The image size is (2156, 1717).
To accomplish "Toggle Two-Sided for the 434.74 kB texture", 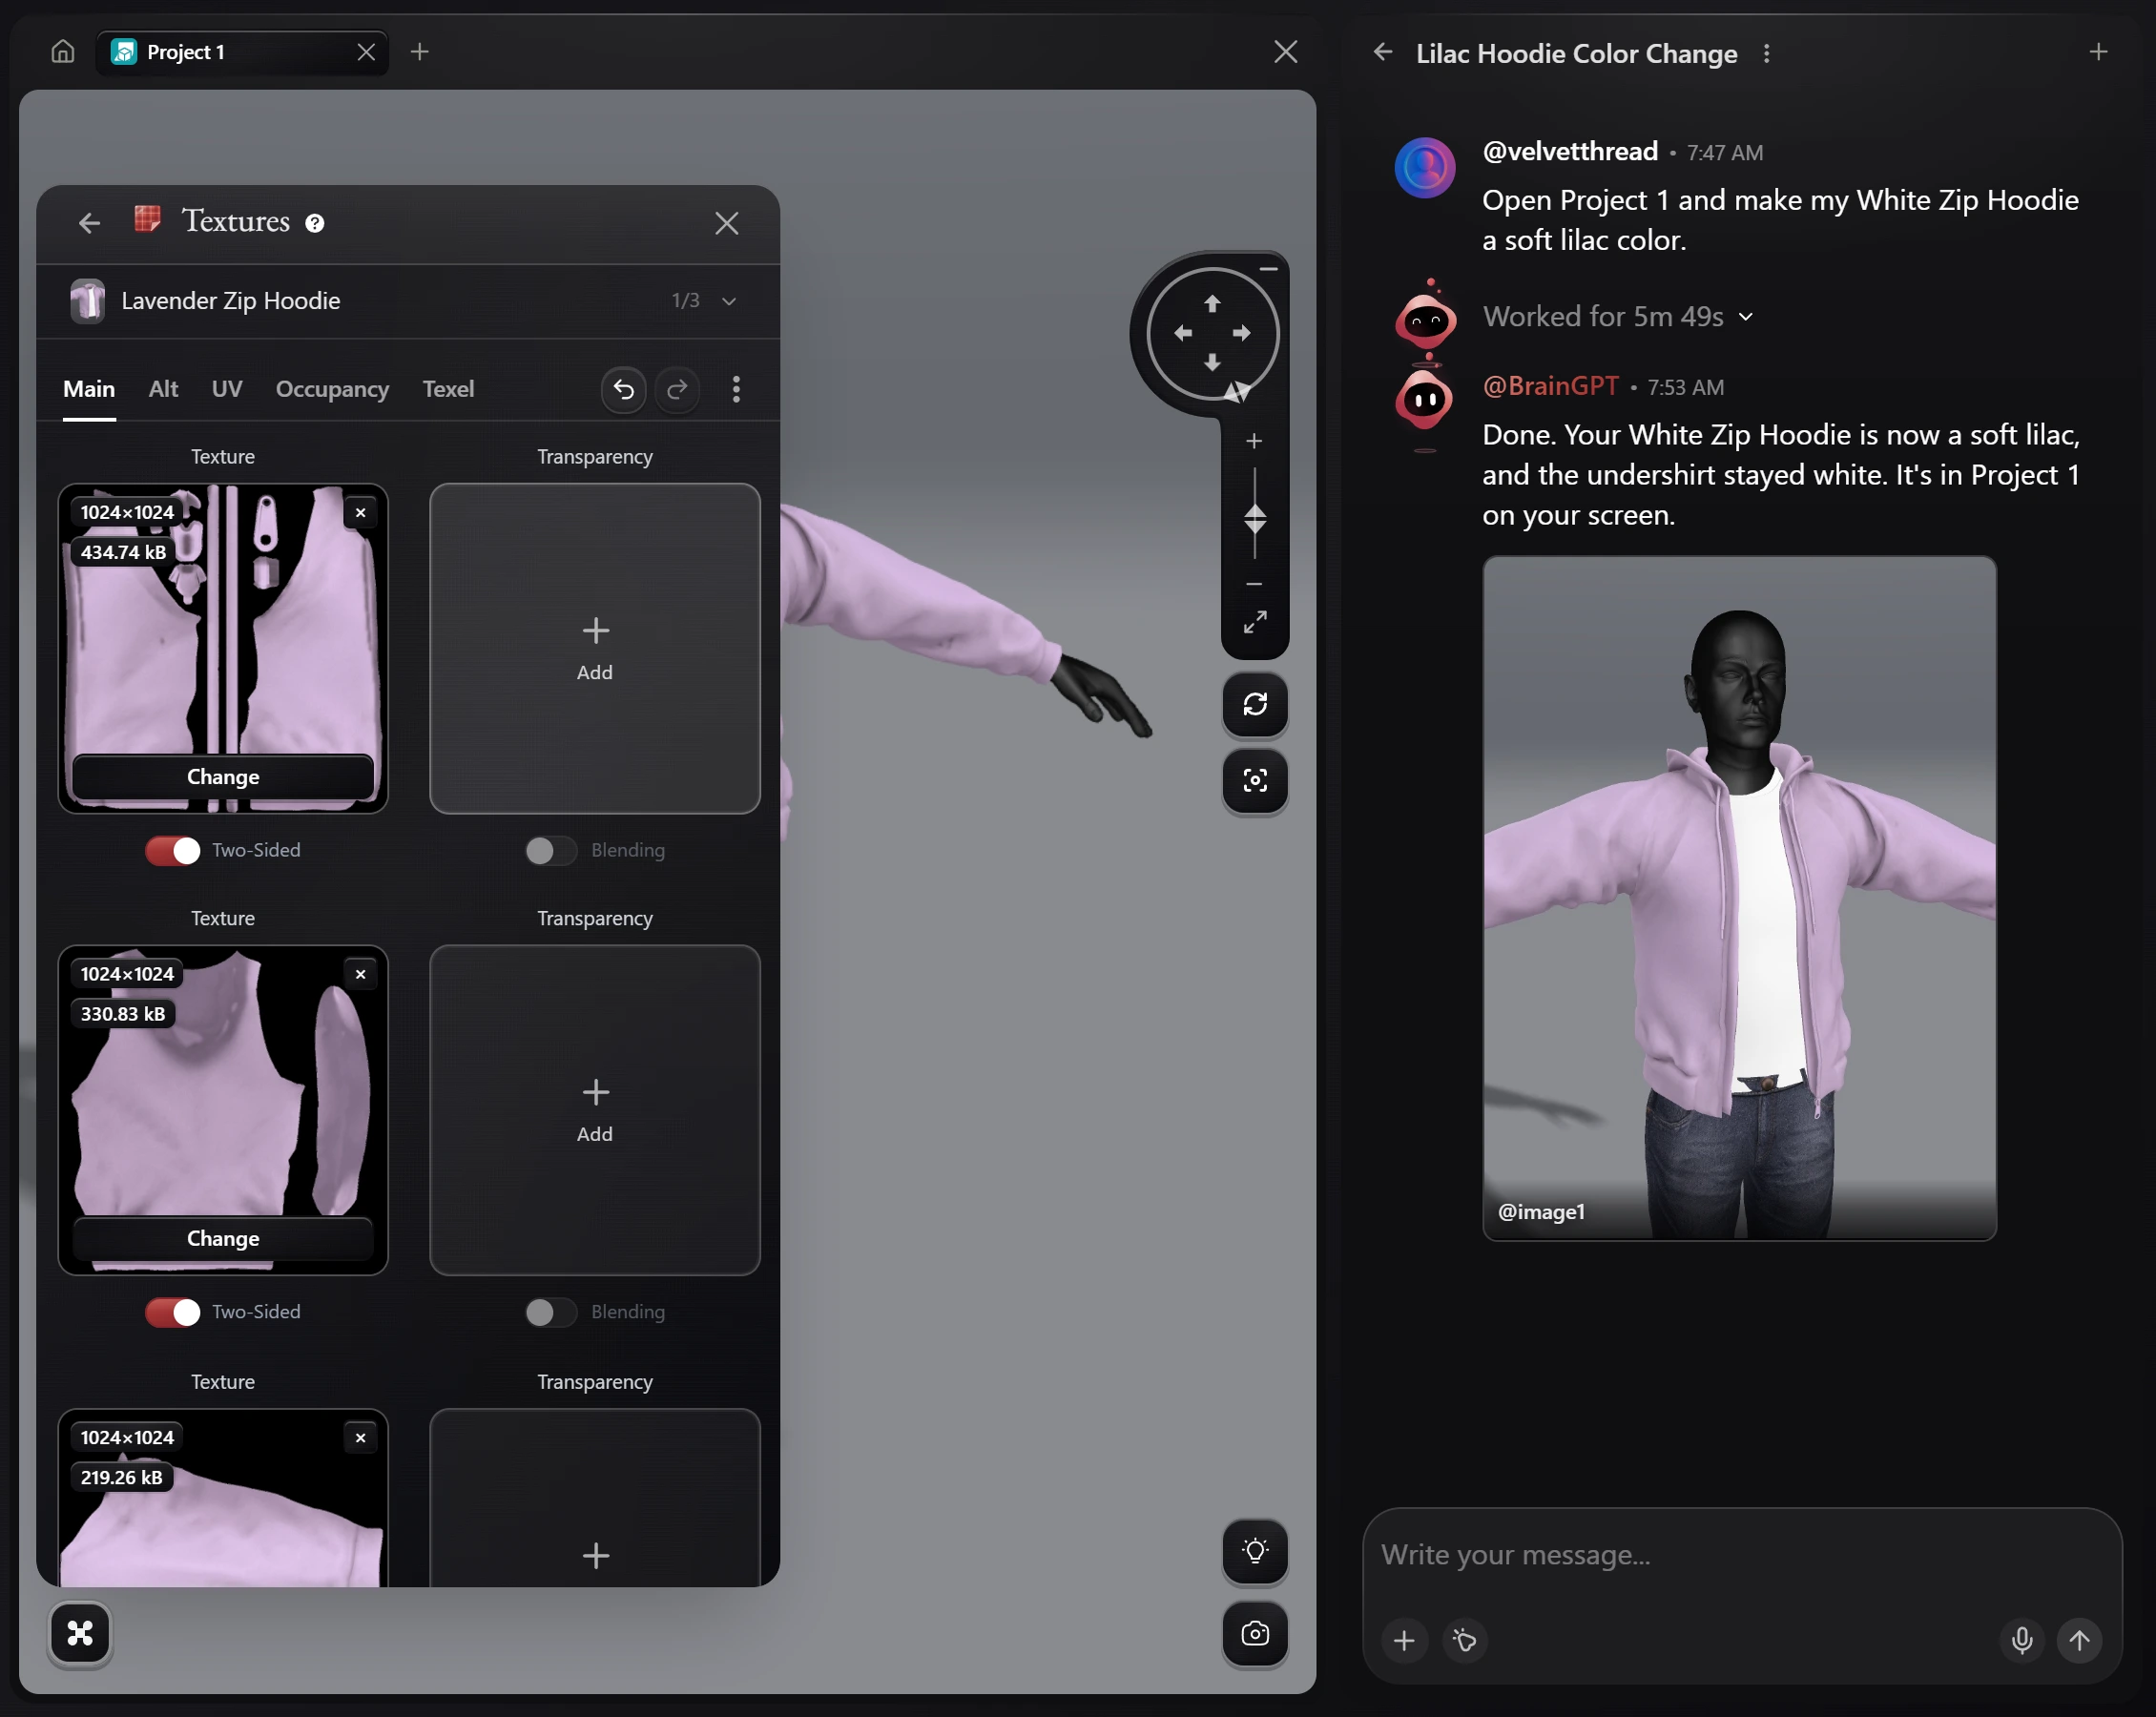I will coord(173,851).
